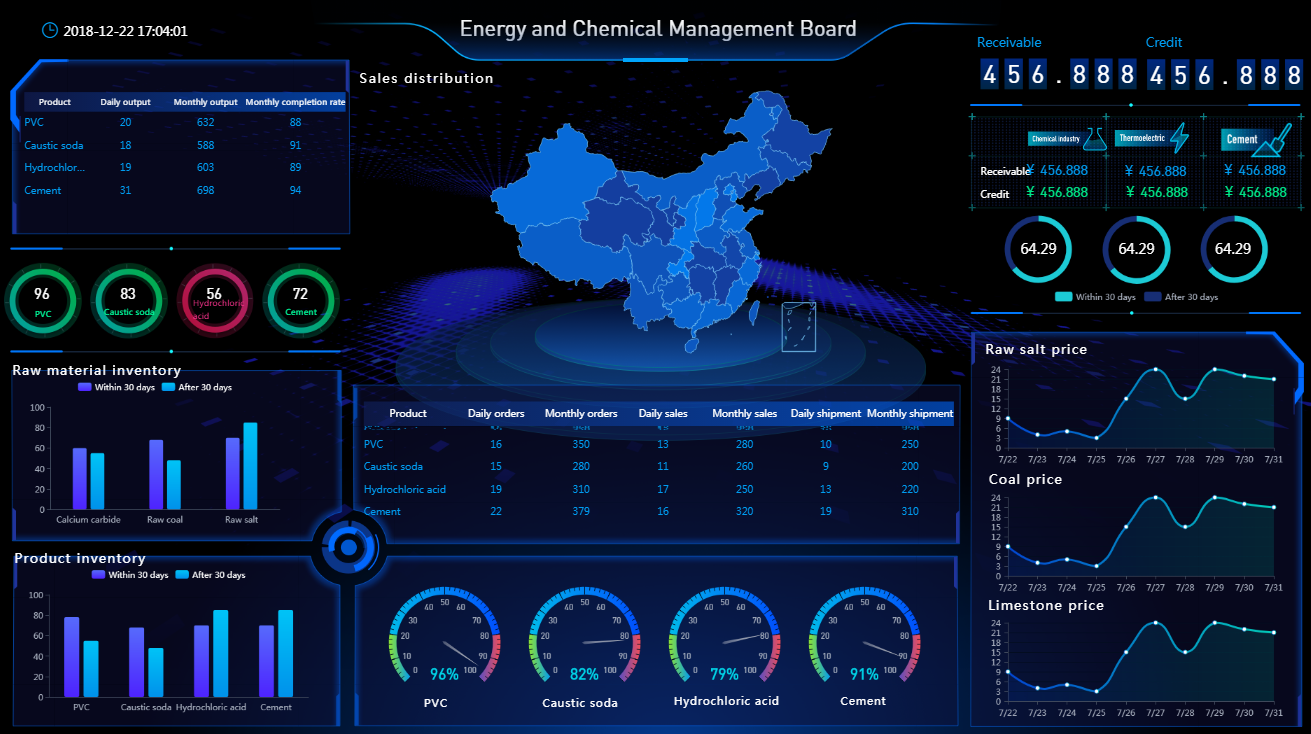
Task: Toggle 'Within 30 days' in Raw material inventory legend
Action: 115,387
